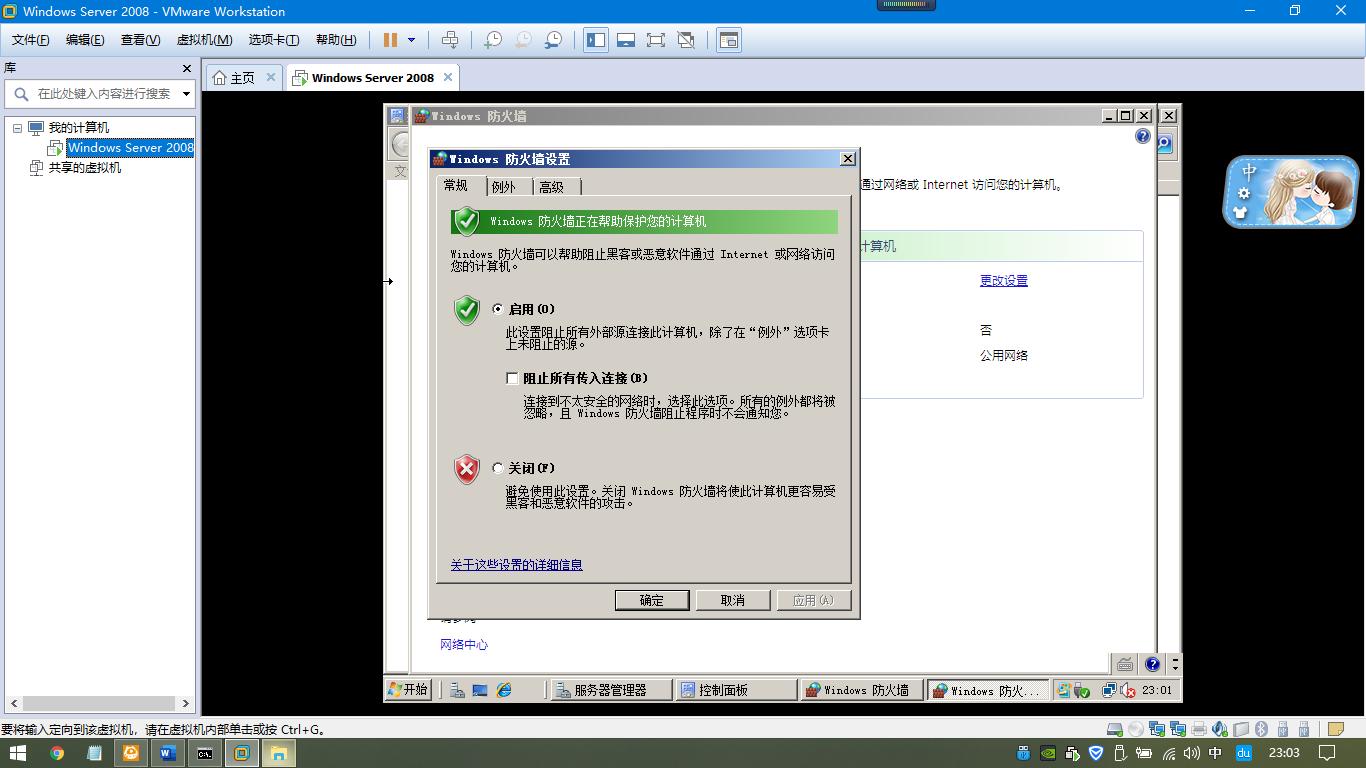Open the host notification center icon
Image resolution: width=1366 pixels, height=768 pixels.
(x=1327, y=753)
